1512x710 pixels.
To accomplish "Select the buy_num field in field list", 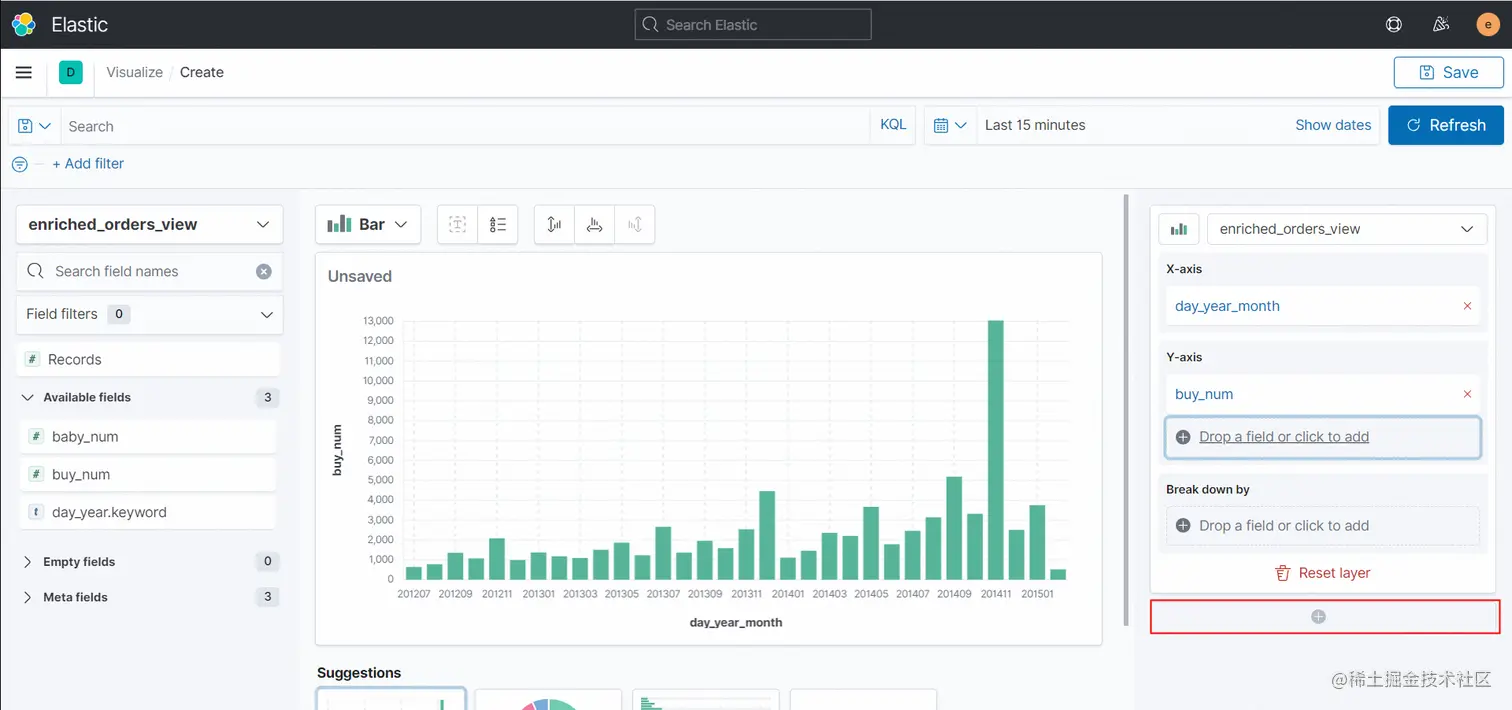I will tap(148, 475).
